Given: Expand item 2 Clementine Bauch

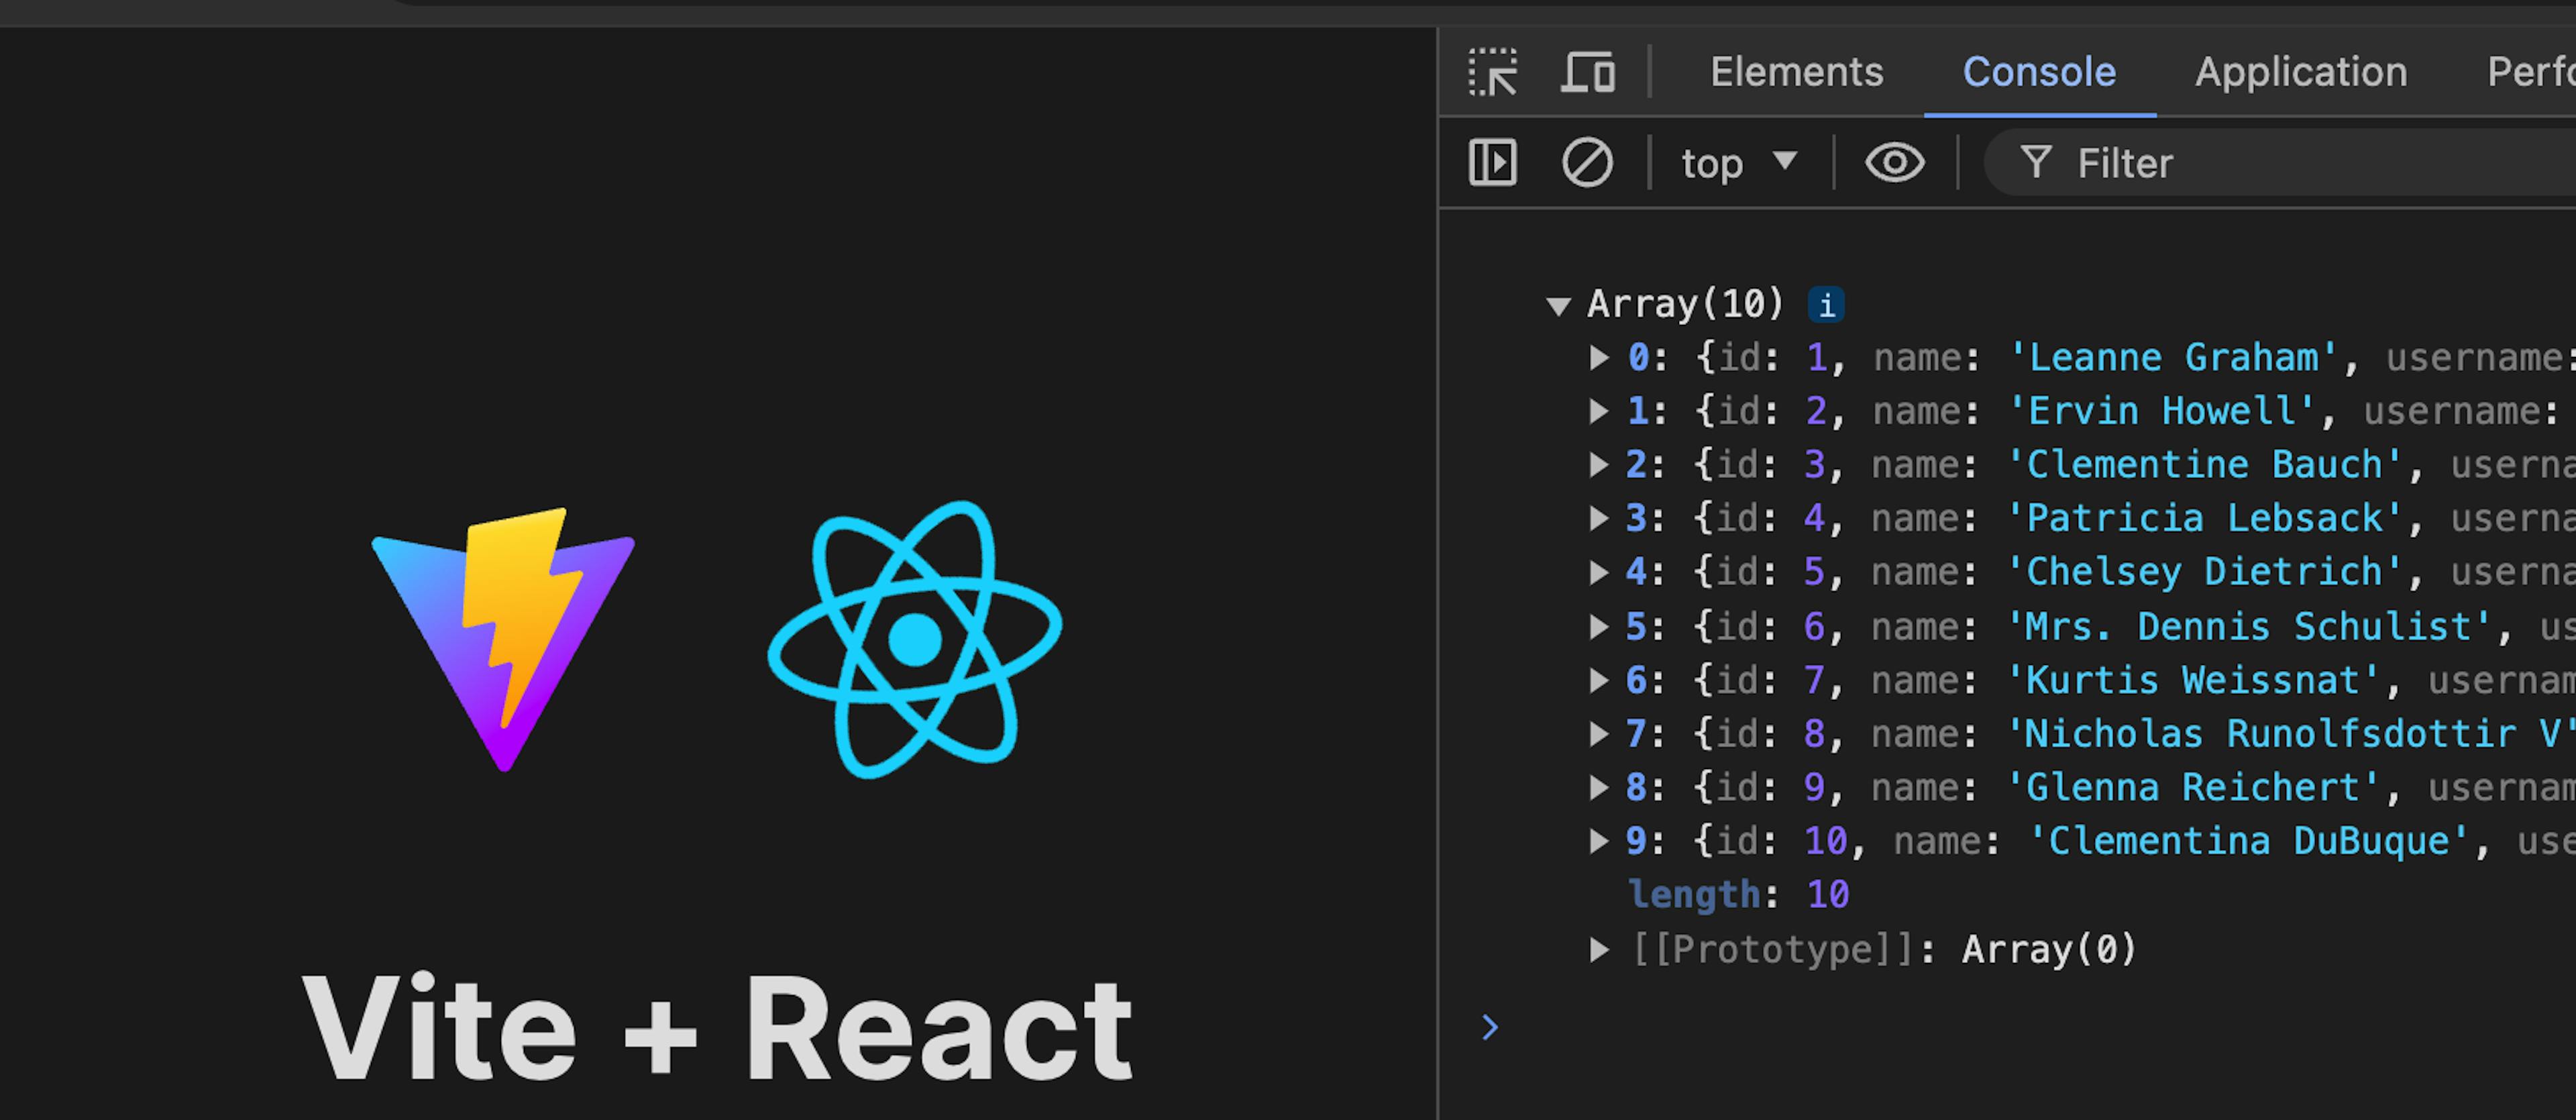Looking at the screenshot, I should tap(1599, 464).
